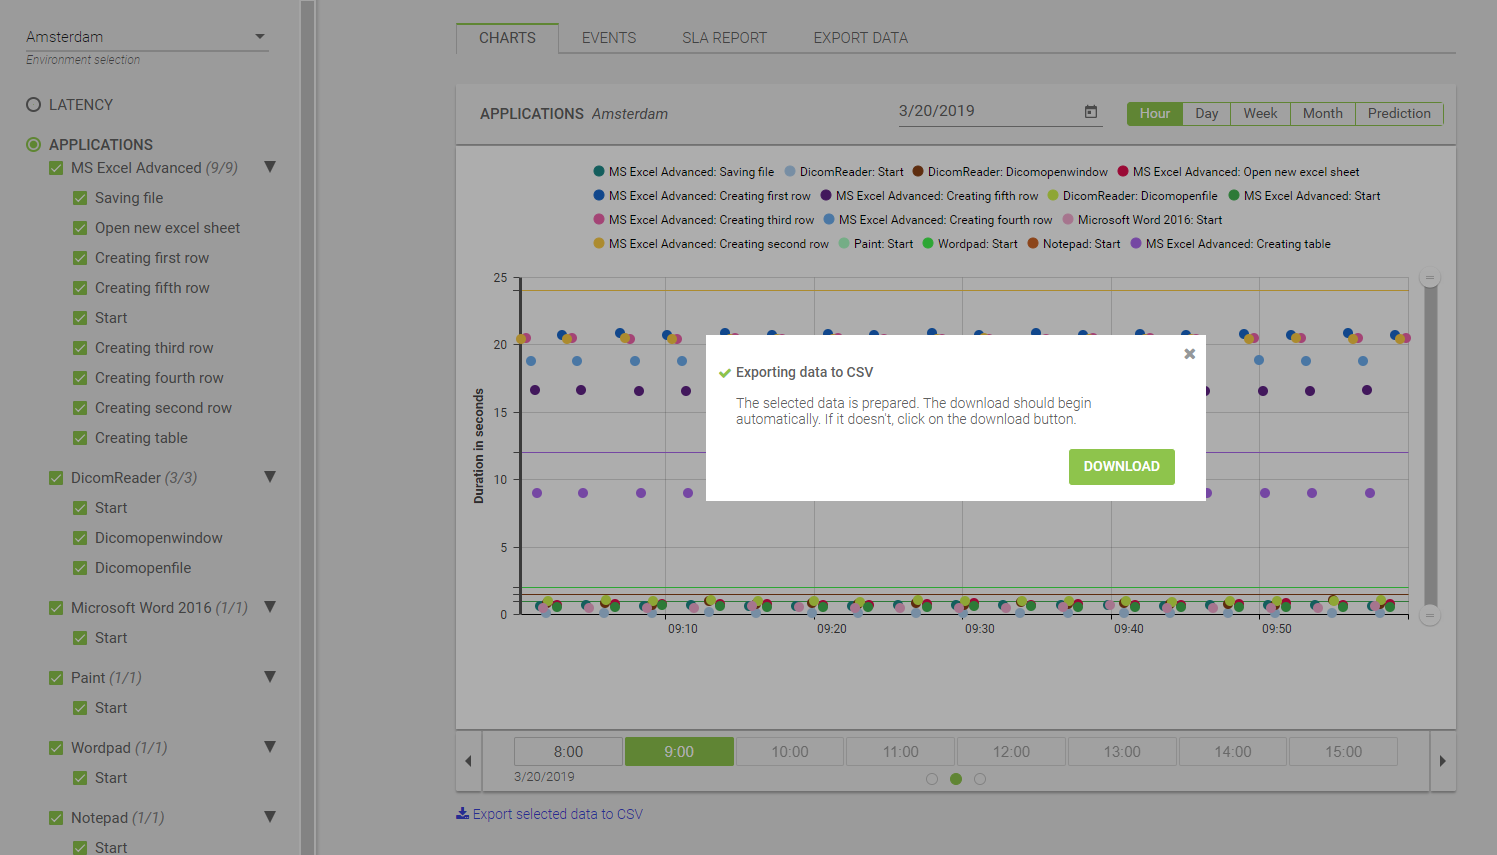Select the APPLICATIONS radio button

pos(34,145)
